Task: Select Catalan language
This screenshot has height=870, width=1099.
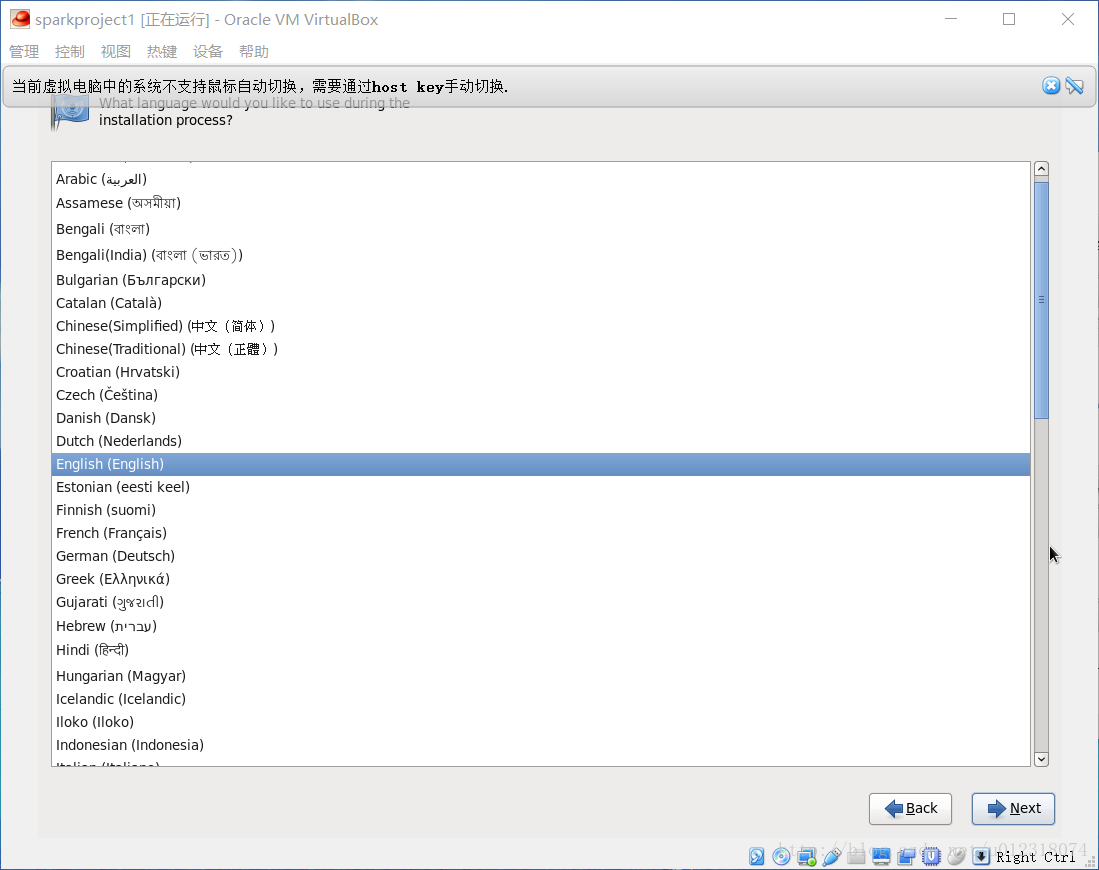Action: point(540,304)
